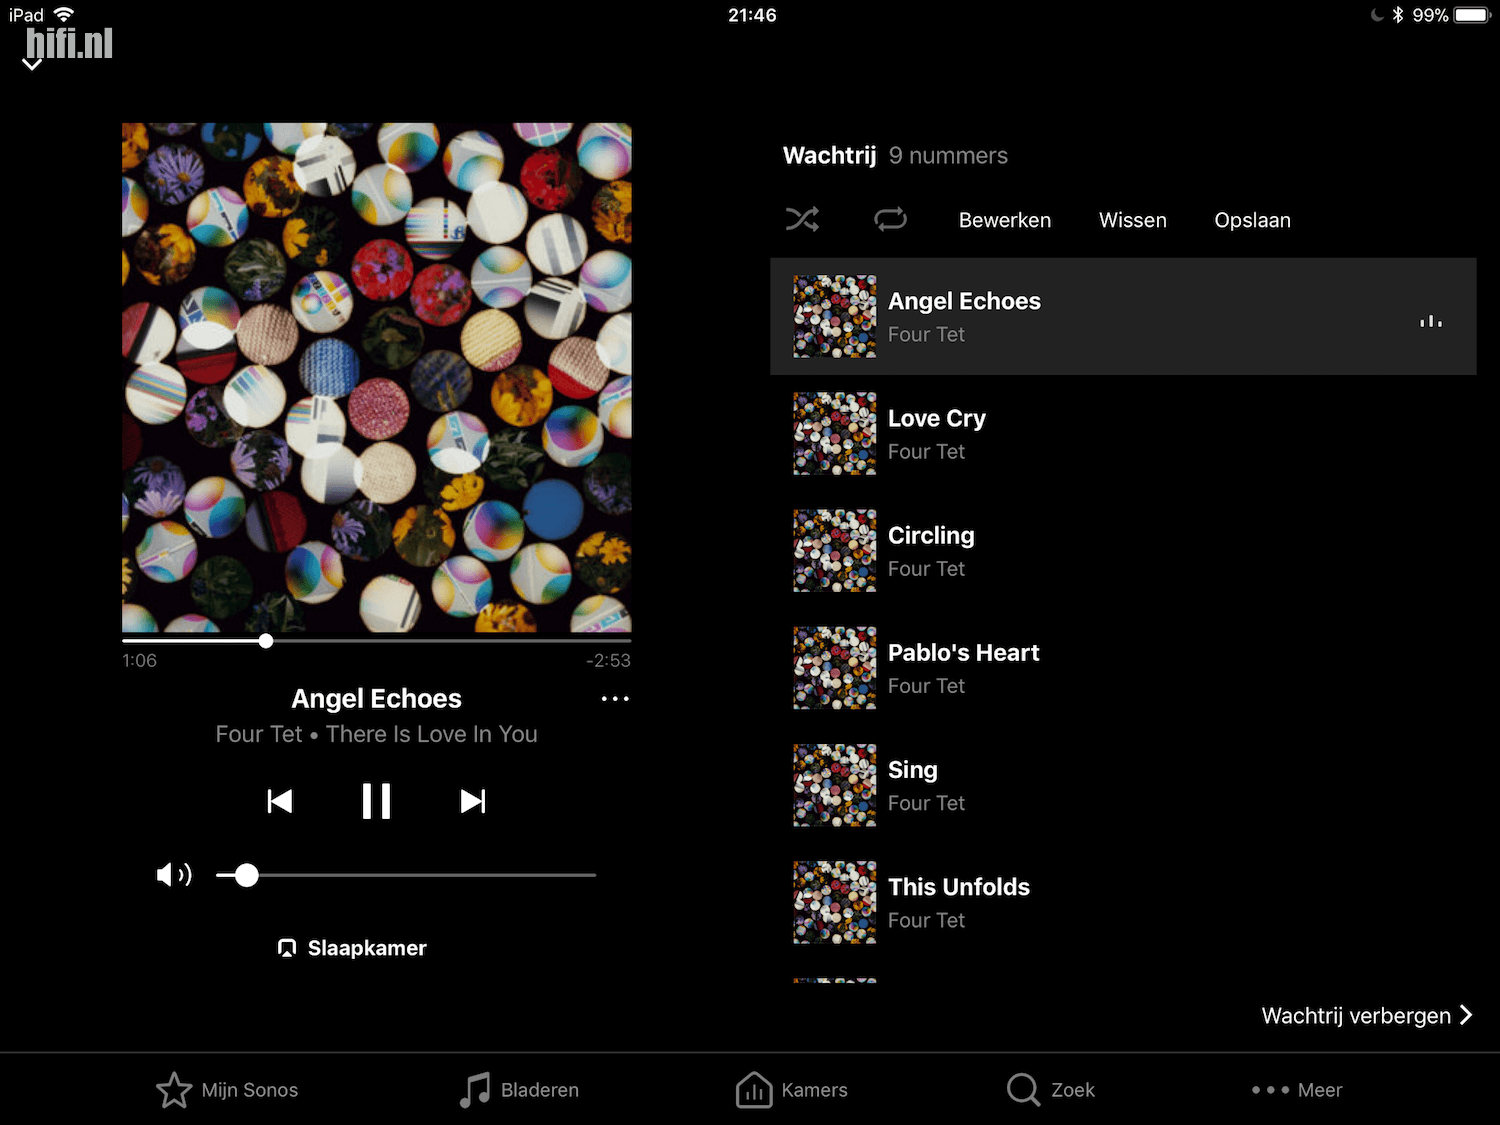Tap the This Unfolds album thumbnail
The height and width of the screenshot is (1125, 1500).
point(835,902)
